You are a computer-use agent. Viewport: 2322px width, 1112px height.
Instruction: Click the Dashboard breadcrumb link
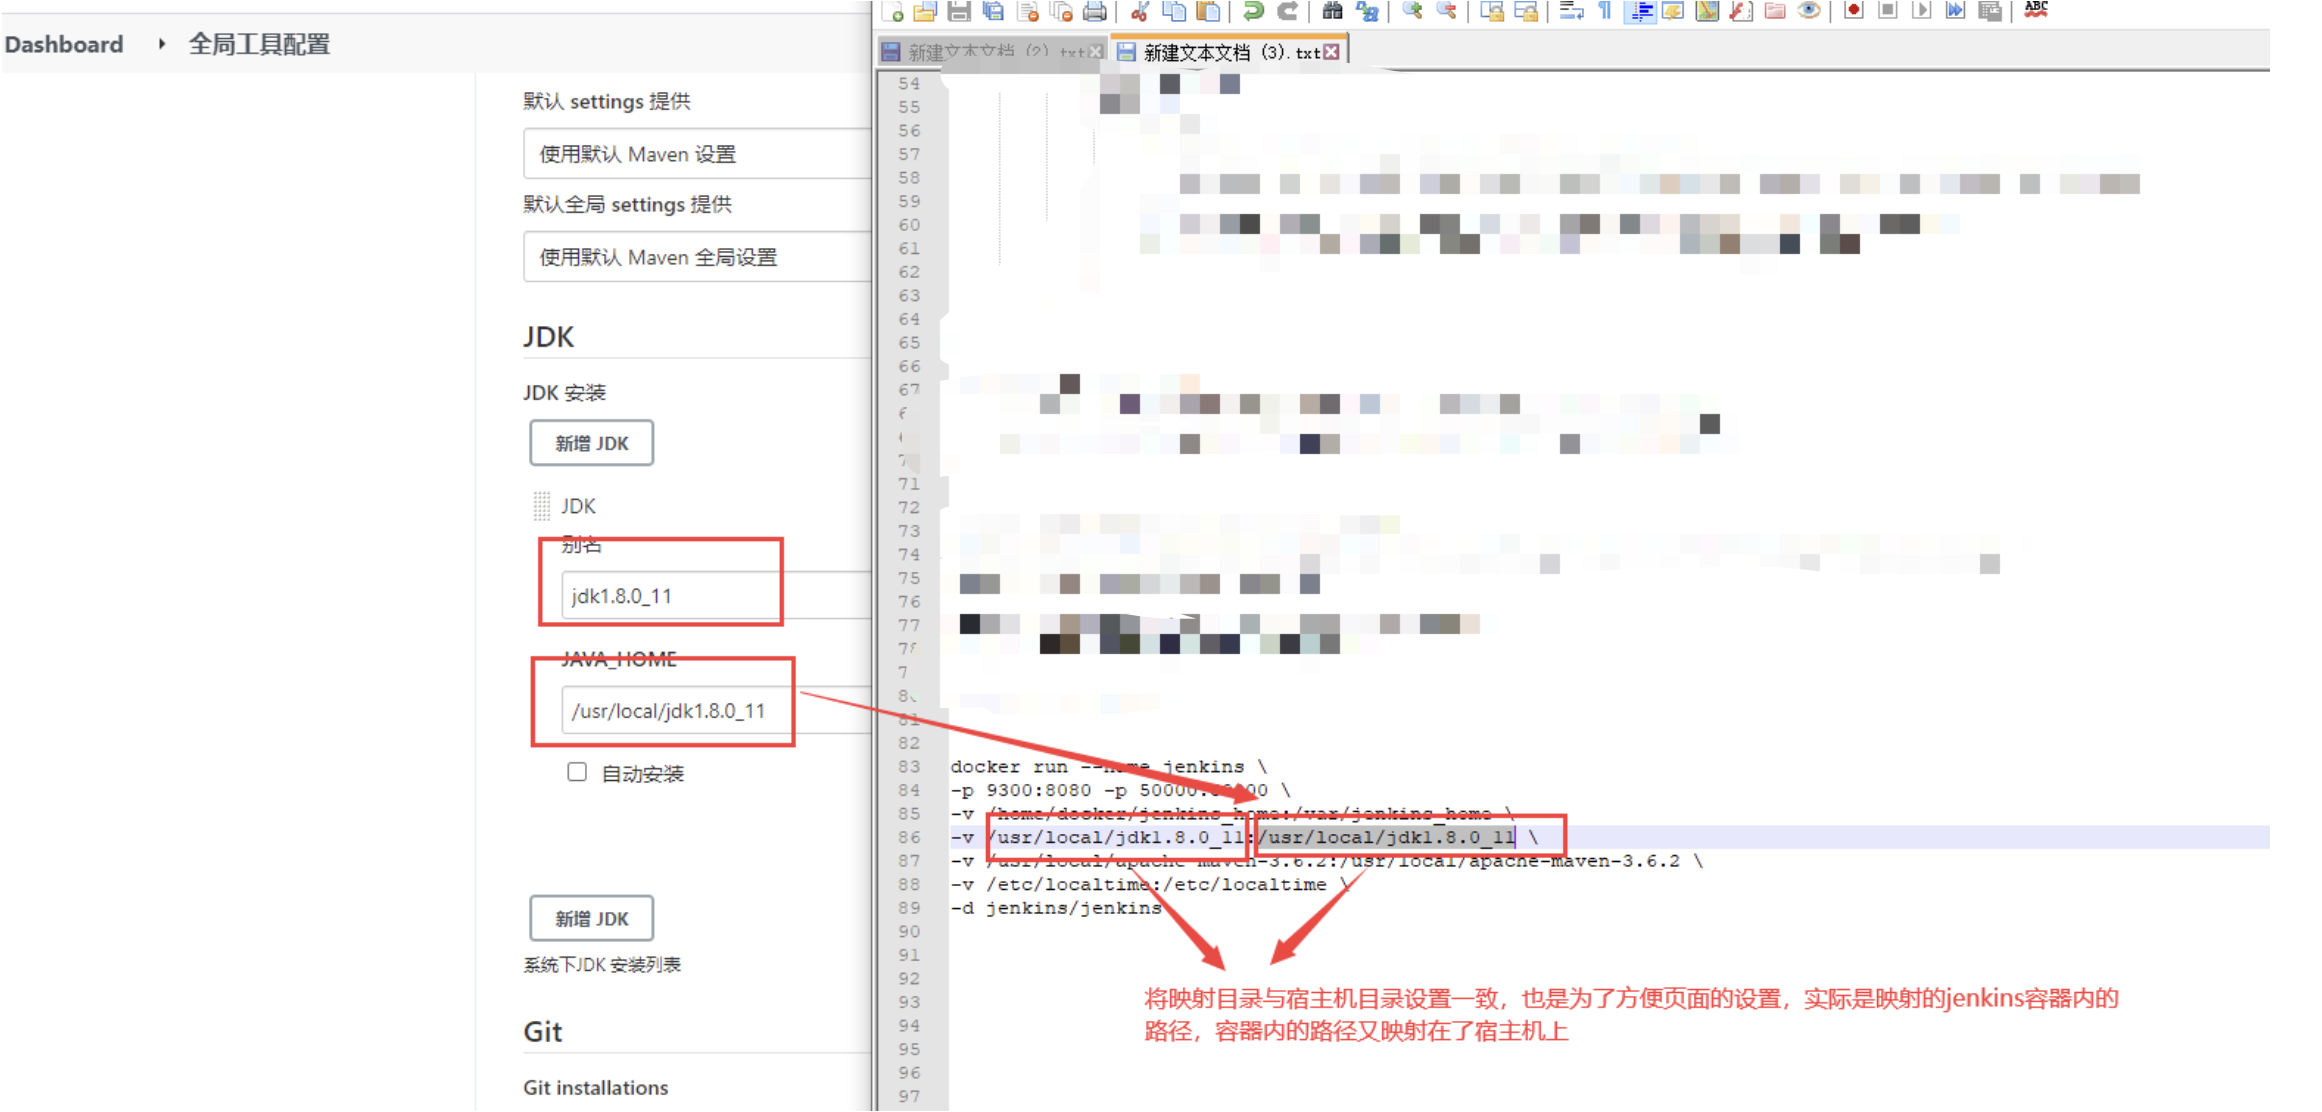point(64,44)
